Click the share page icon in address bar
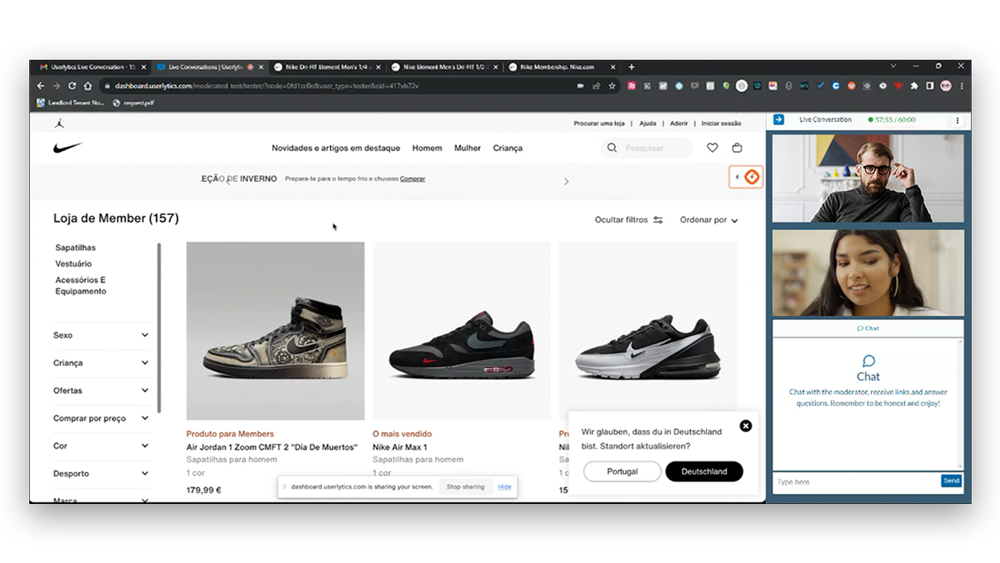 596,85
